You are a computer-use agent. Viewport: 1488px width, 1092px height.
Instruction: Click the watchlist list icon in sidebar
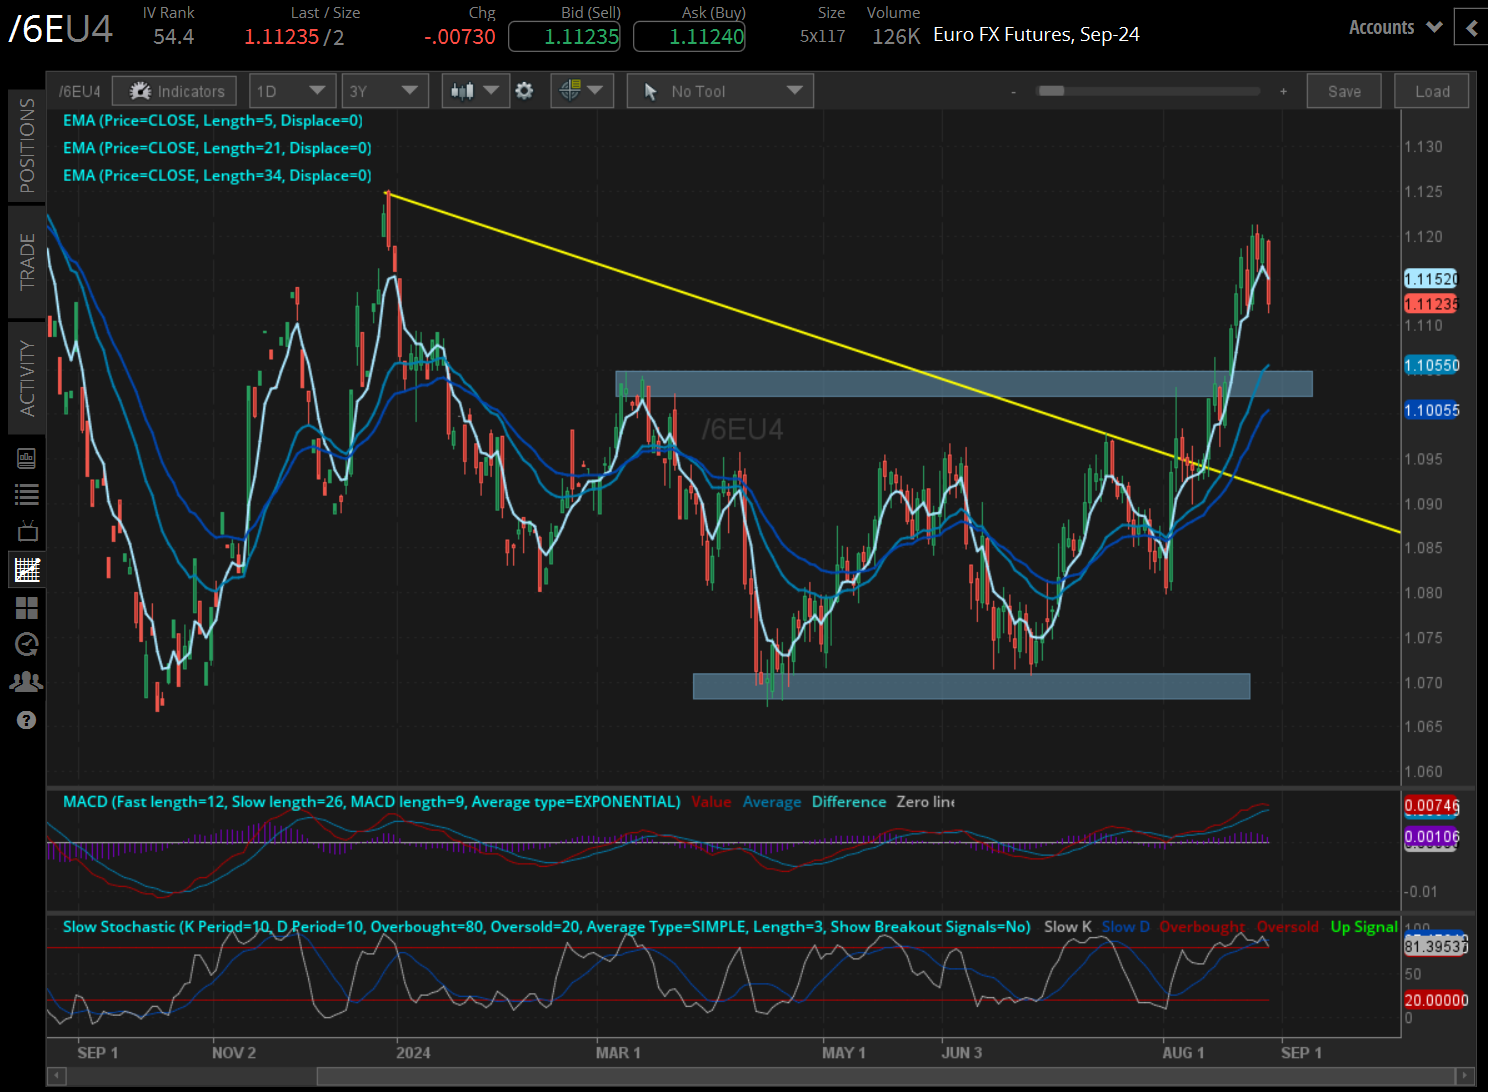pyautogui.click(x=27, y=494)
